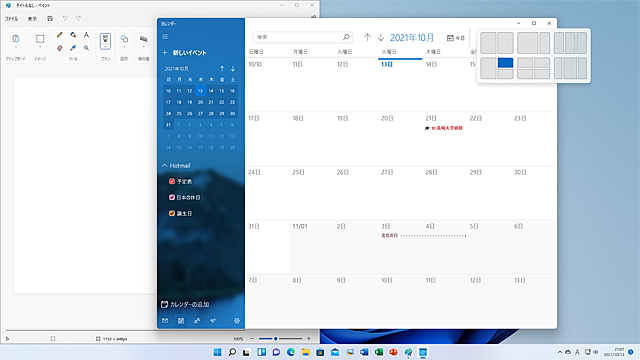640x360 pixels.
Task: Select the Fill bucket tool in Paint
Action: (x=73, y=35)
